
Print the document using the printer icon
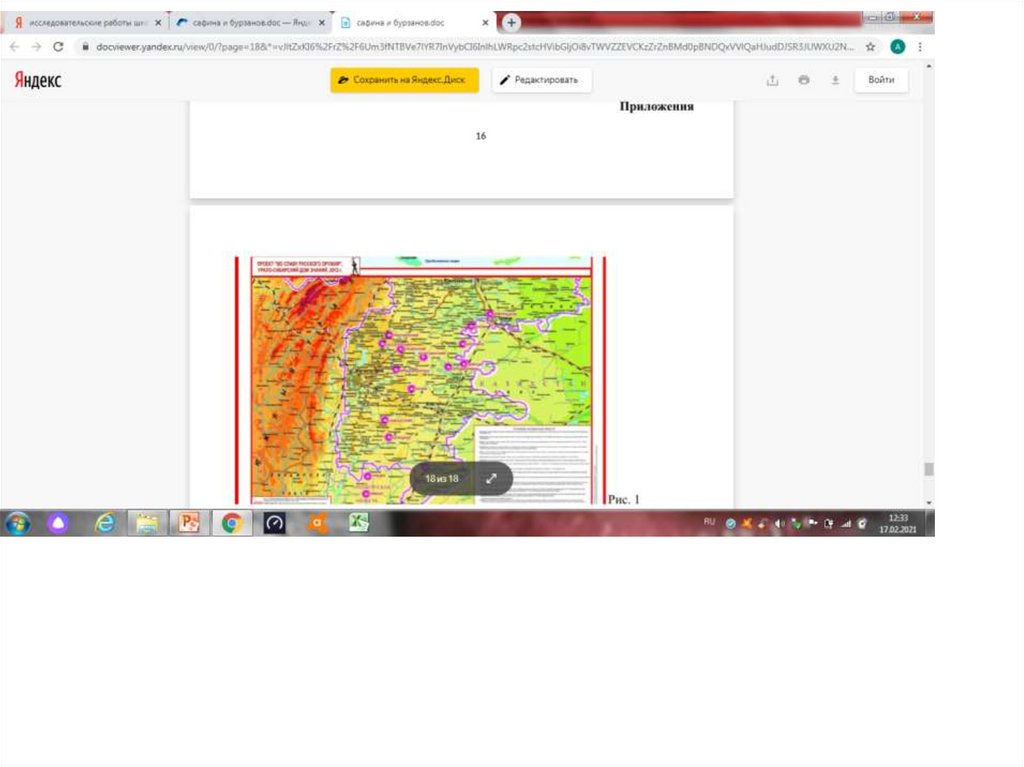point(803,81)
